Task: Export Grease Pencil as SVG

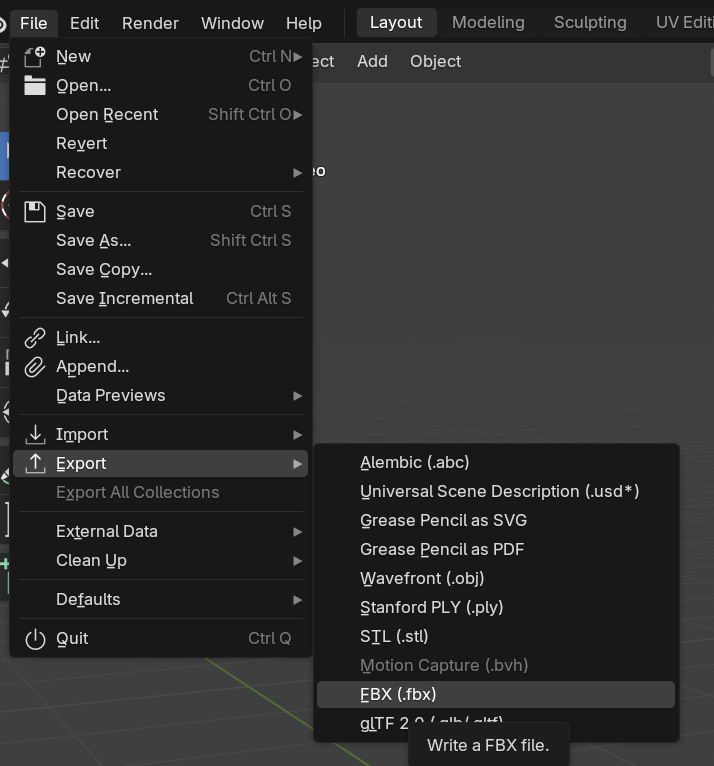Action: click(x=496, y=520)
